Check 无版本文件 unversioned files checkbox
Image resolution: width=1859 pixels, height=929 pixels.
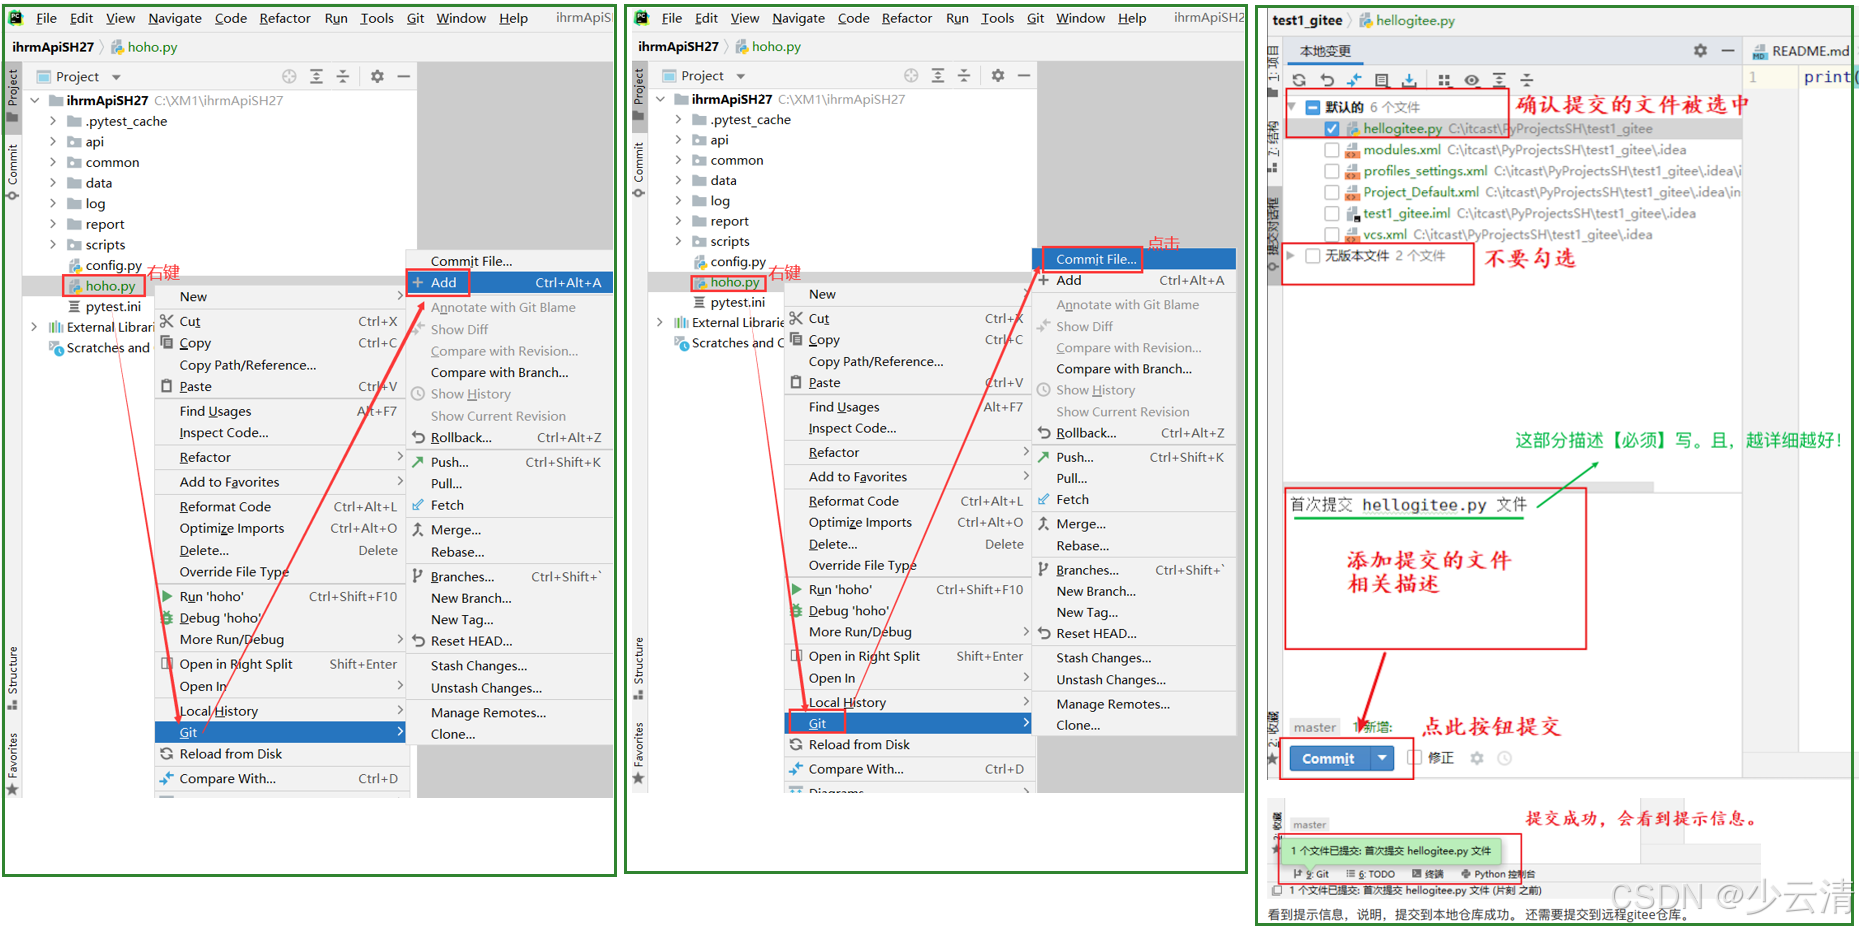click(x=1312, y=256)
